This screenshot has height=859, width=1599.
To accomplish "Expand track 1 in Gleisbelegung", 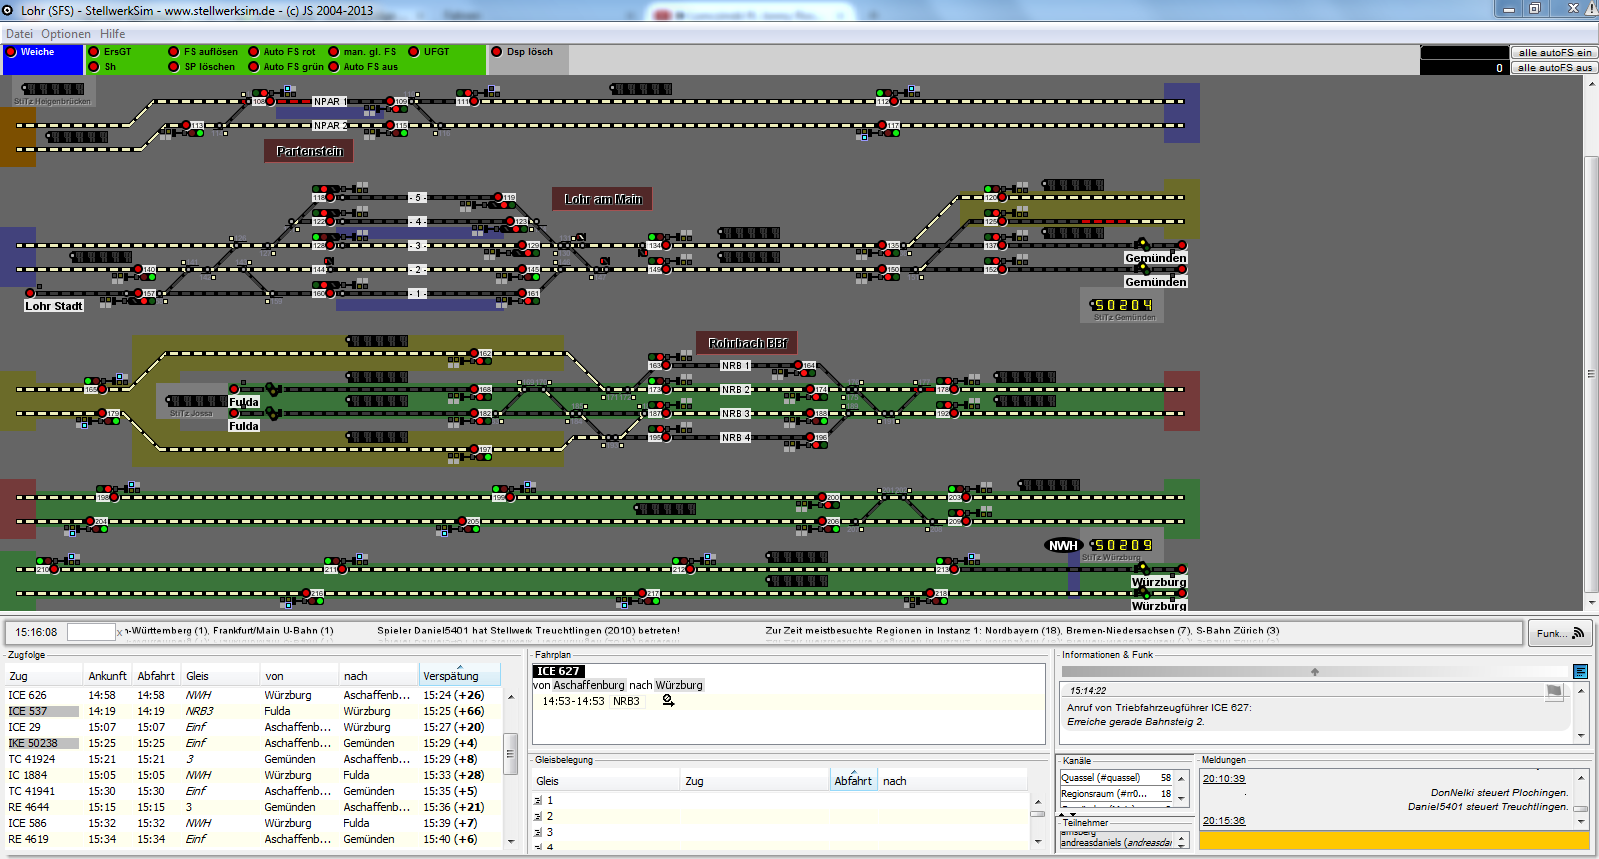I will (x=538, y=801).
